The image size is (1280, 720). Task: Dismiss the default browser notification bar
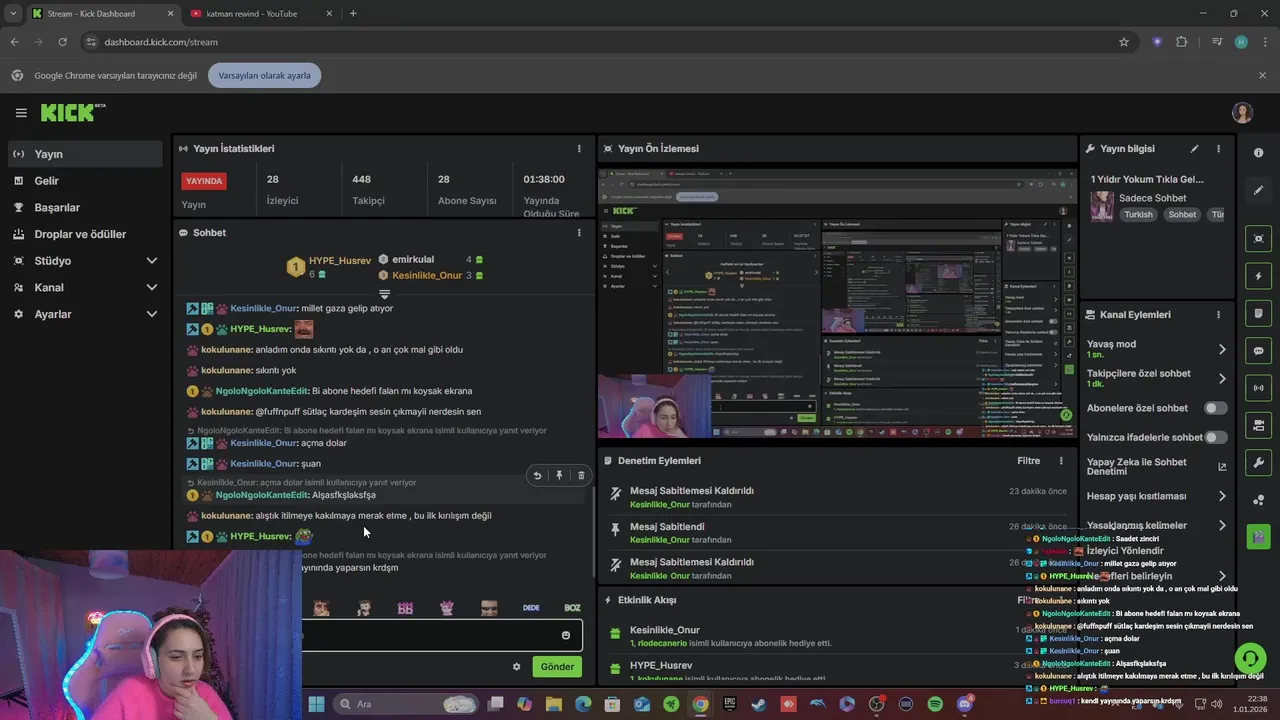(1262, 75)
